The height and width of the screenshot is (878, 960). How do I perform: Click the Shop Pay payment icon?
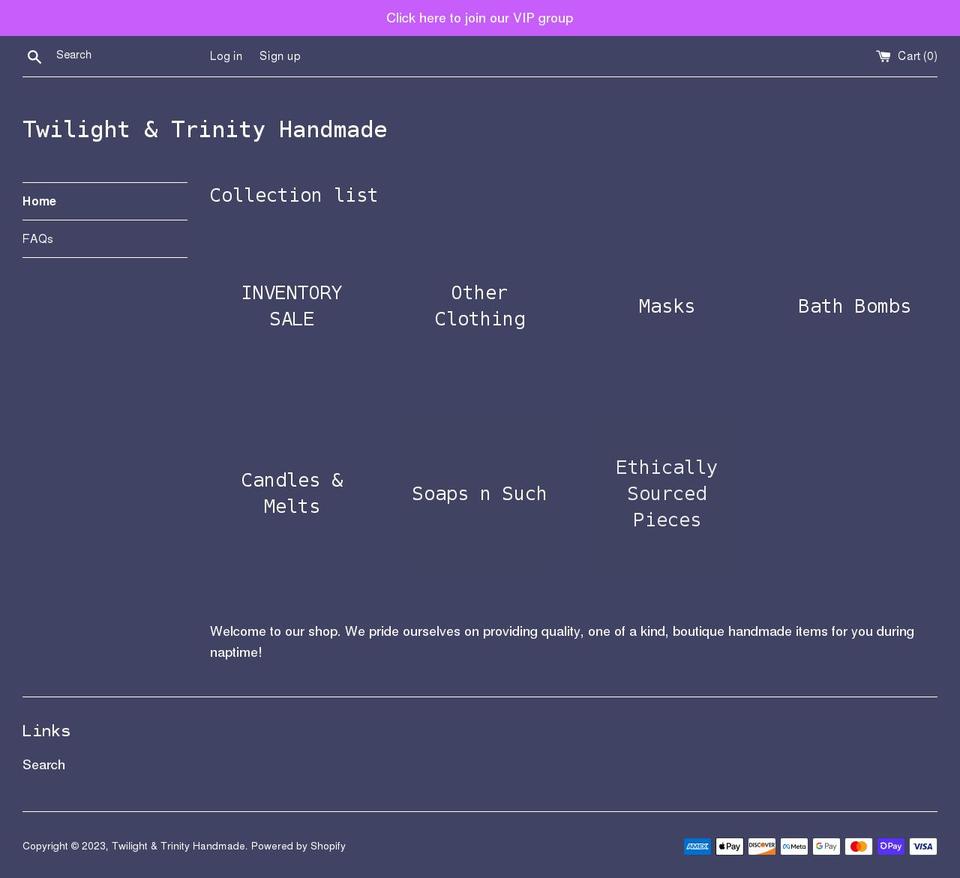(x=890, y=846)
